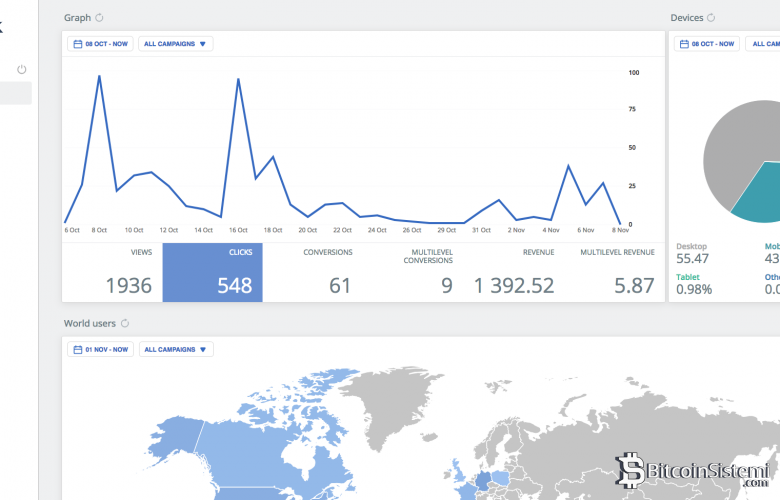The image size is (780, 500).
Task: Click the Devices panel refresh icon
Action: click(711, 18)
